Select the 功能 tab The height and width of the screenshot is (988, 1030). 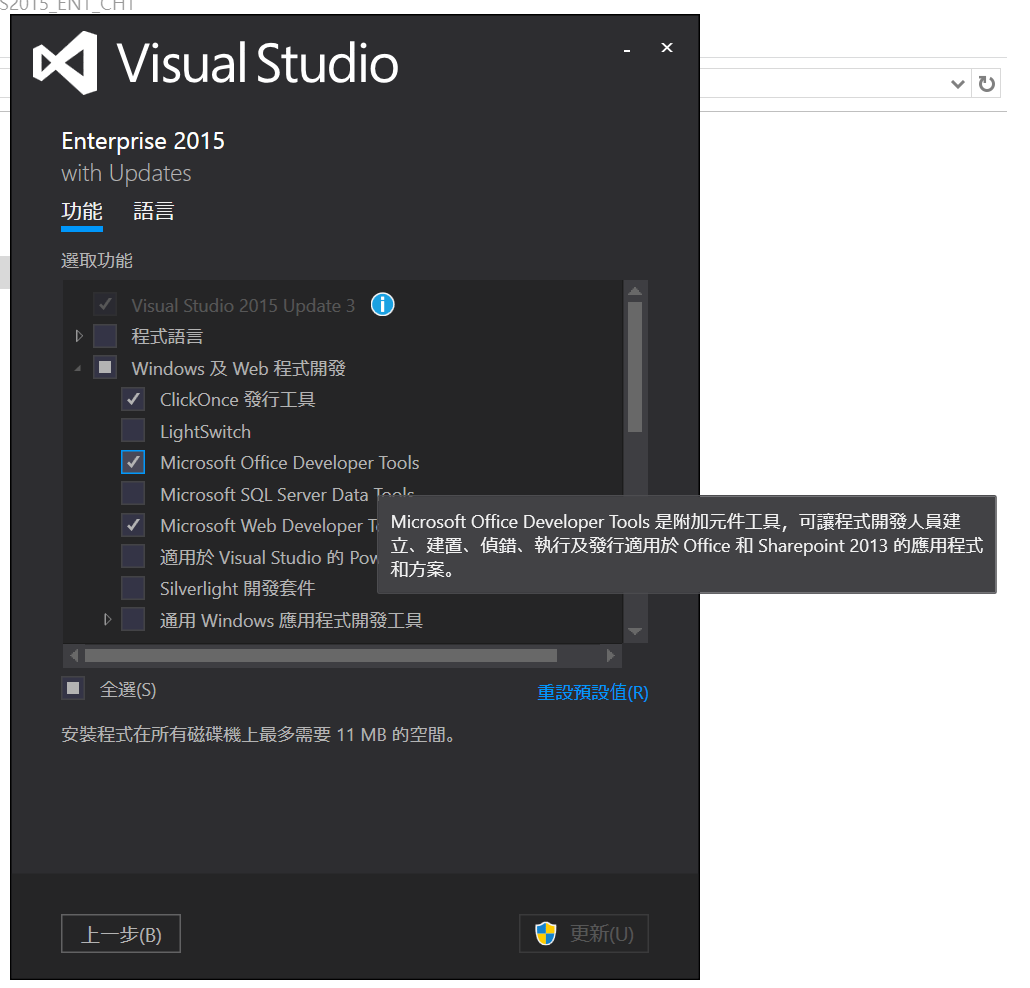[82, 211]
